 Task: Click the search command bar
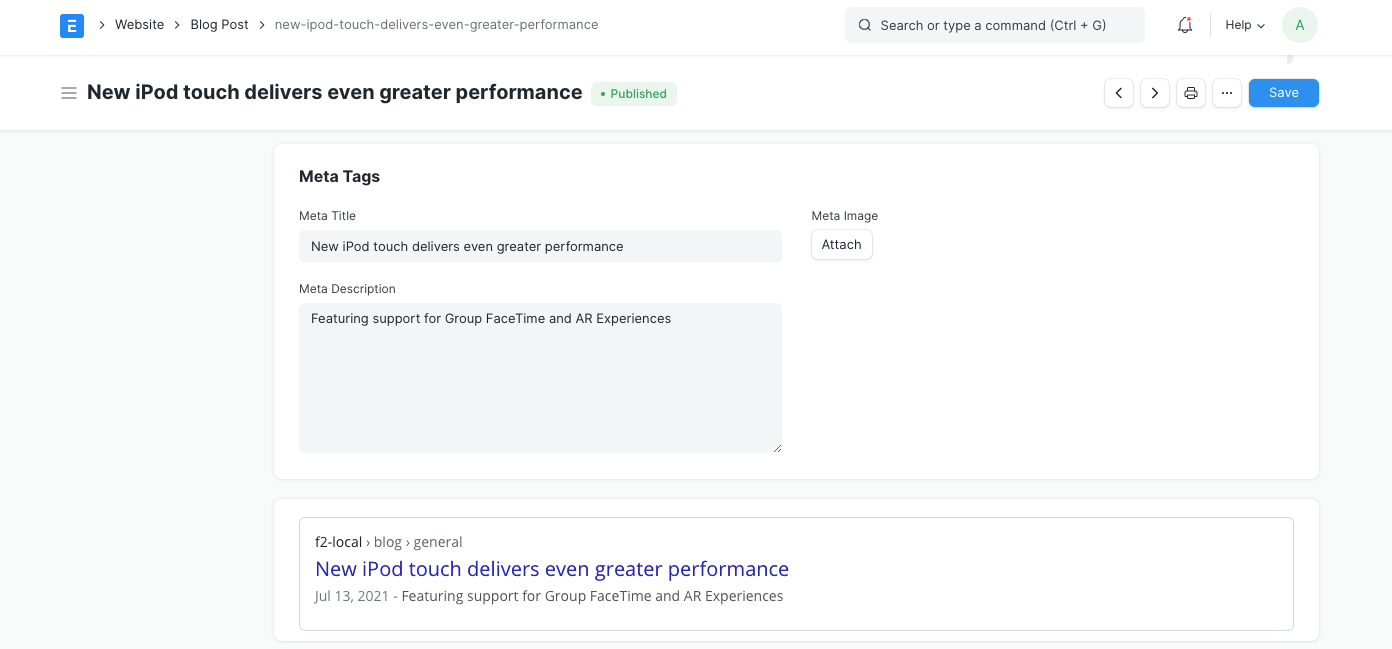pyautogui.click(x=994, y=25)
